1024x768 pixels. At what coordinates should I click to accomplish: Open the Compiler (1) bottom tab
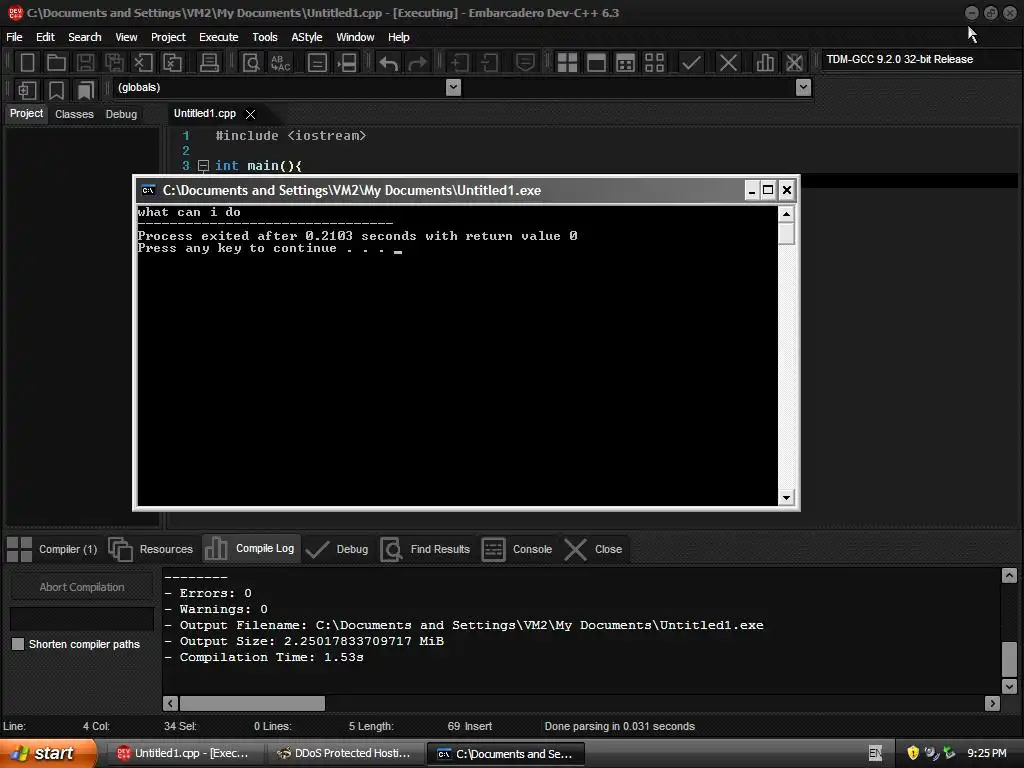[x=52, y=549]
